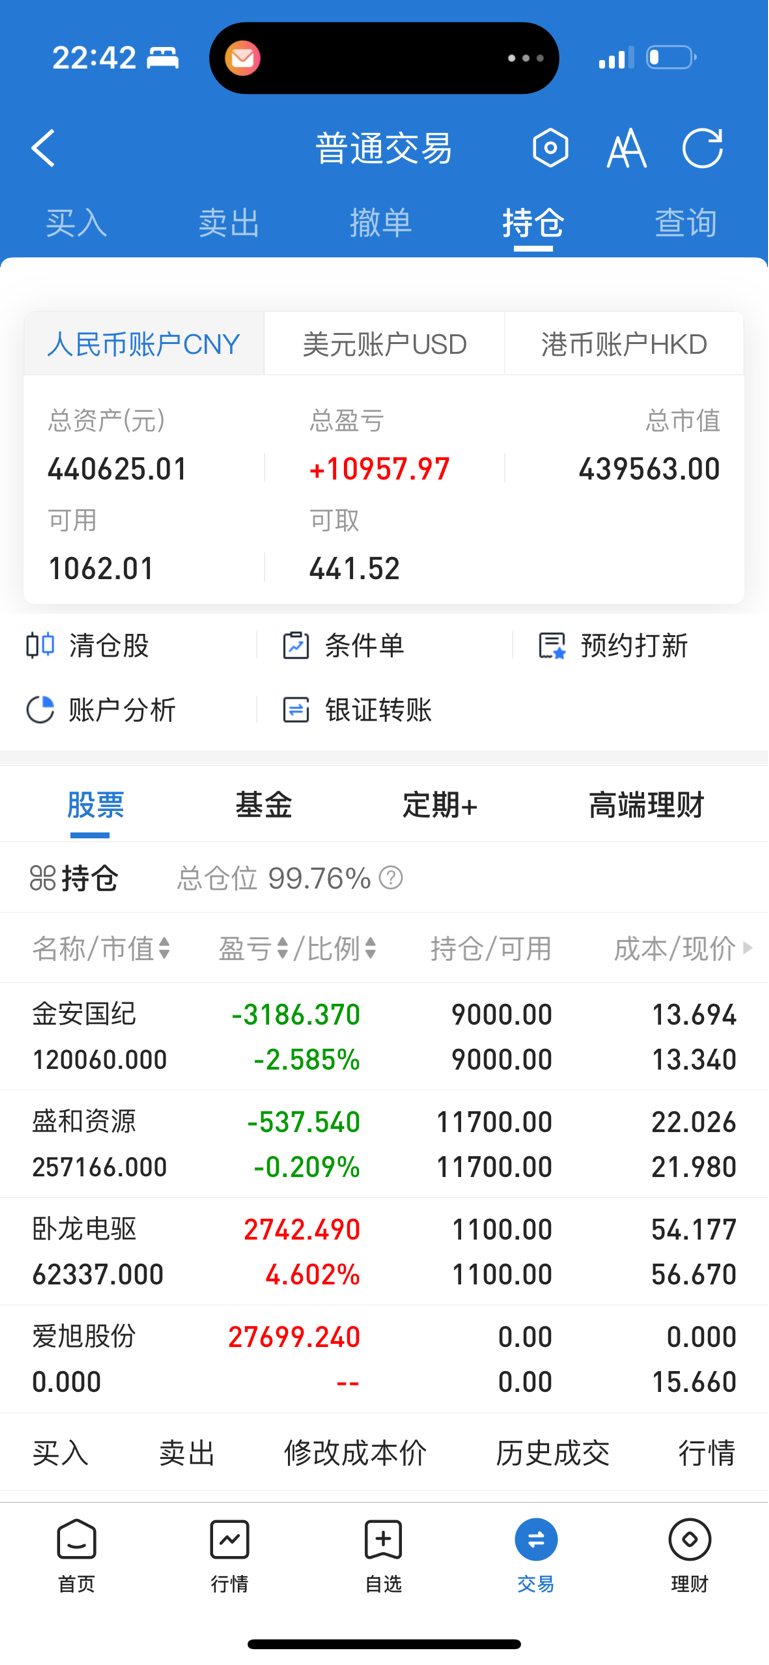Viewport: 769px width, 1665px height.
Task: Tap 卖出 in the stock action row
Action: click(x=187, y=1452)
